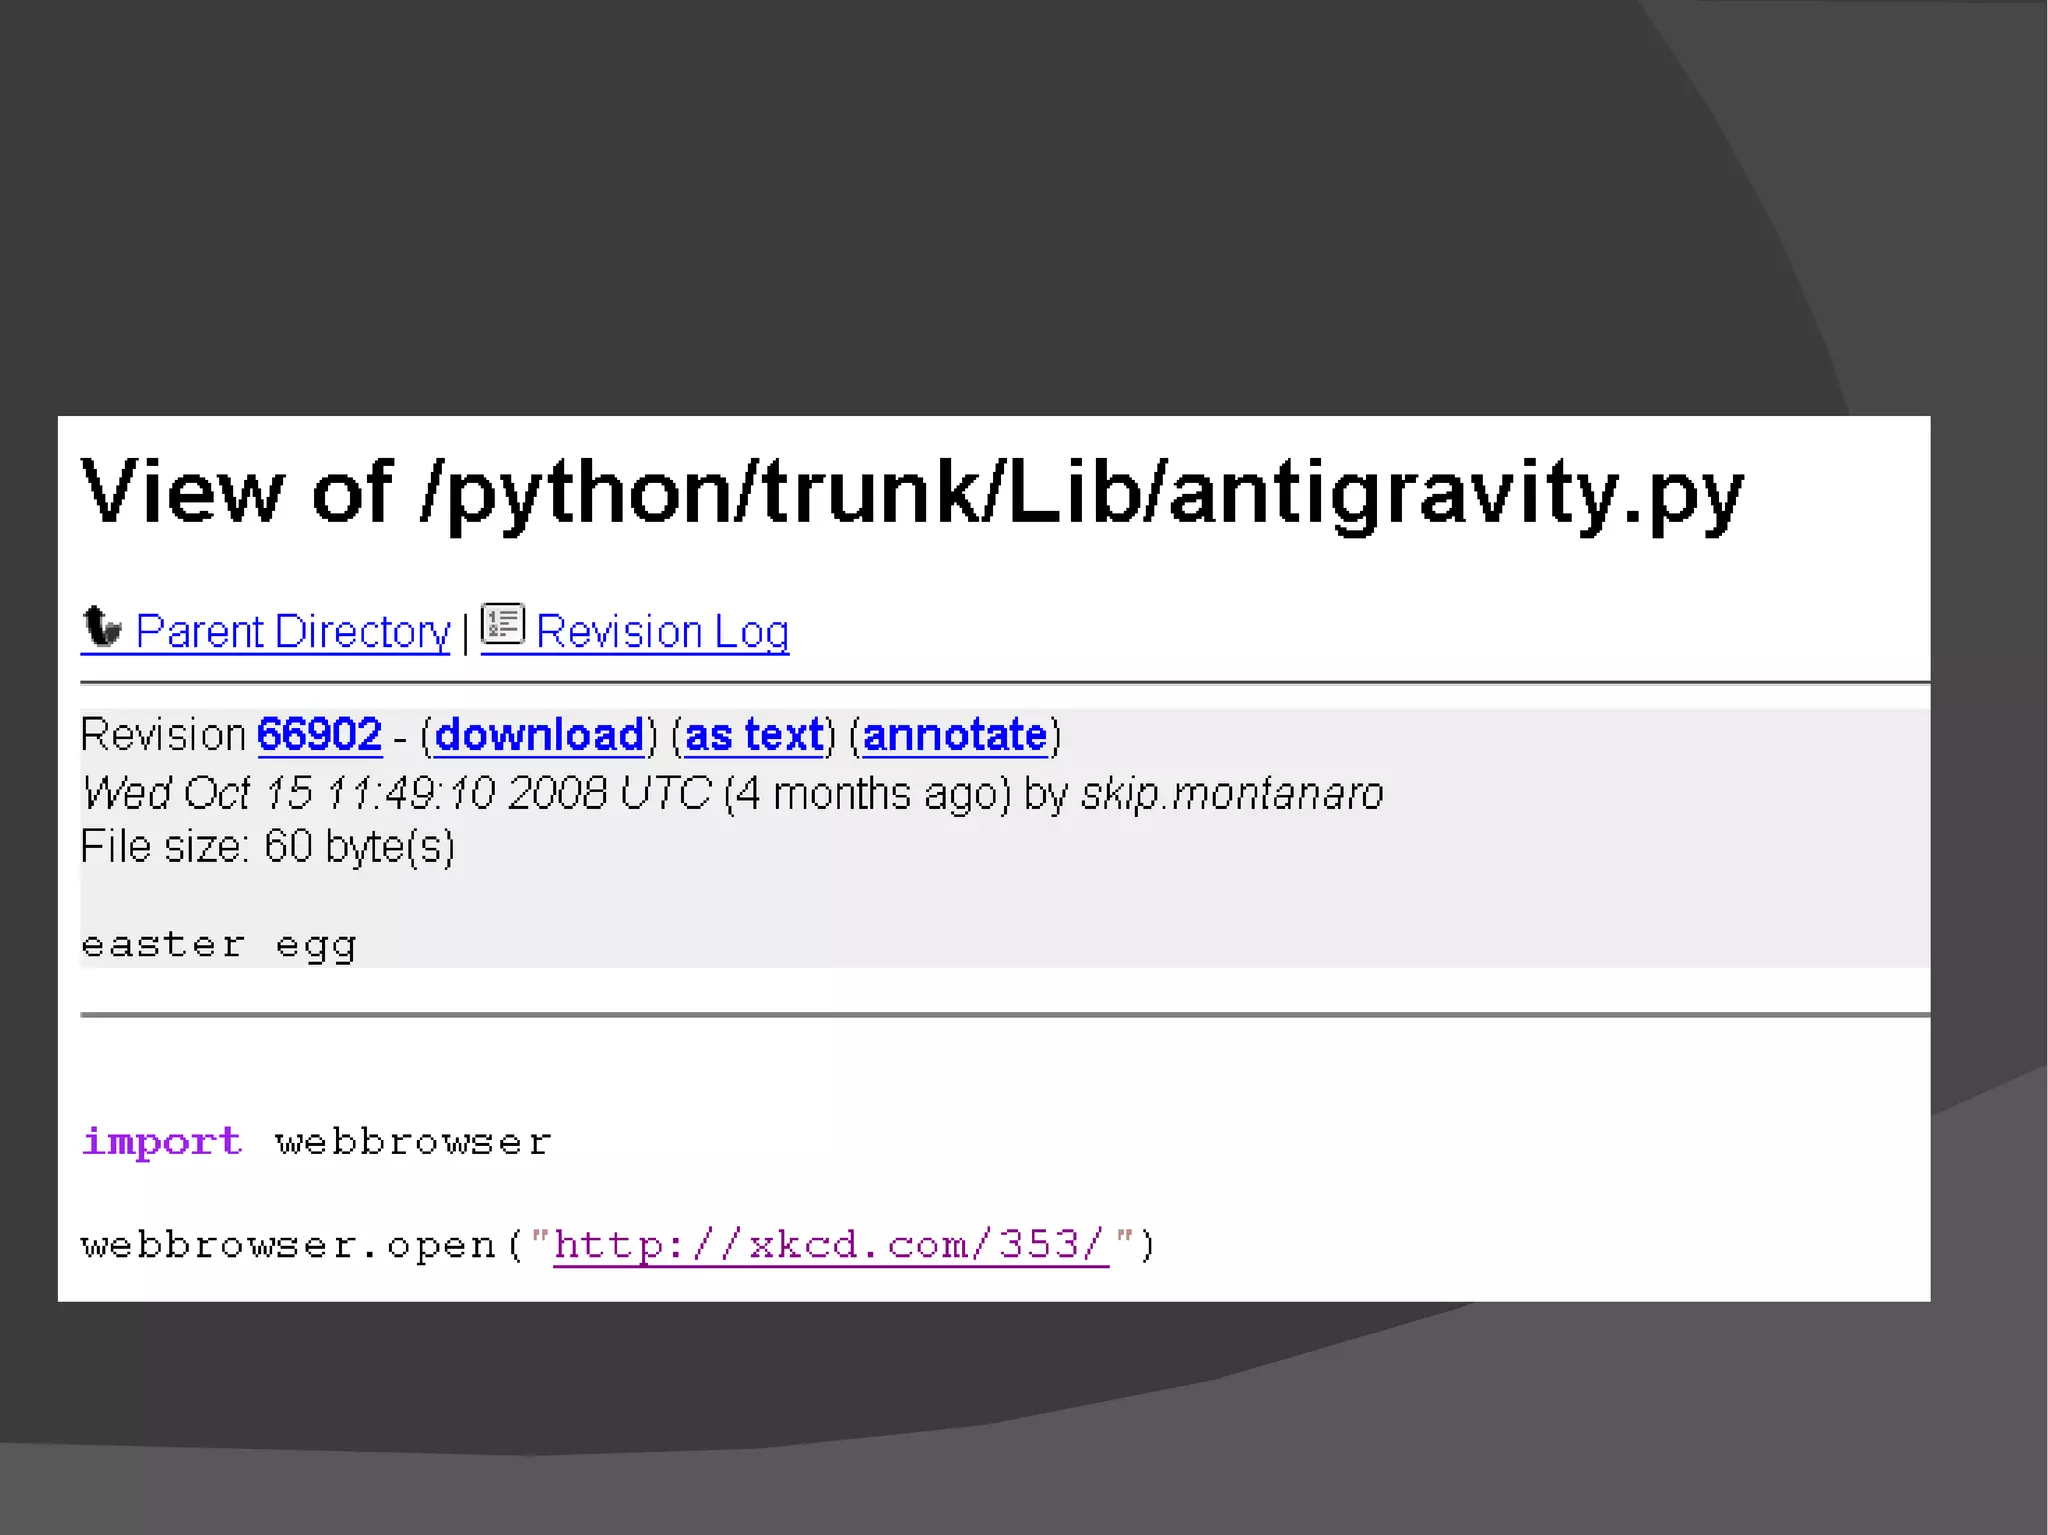Click the Parent Directory back-arrow icon
This screenshot has height=1535, width=2048.
101,627
